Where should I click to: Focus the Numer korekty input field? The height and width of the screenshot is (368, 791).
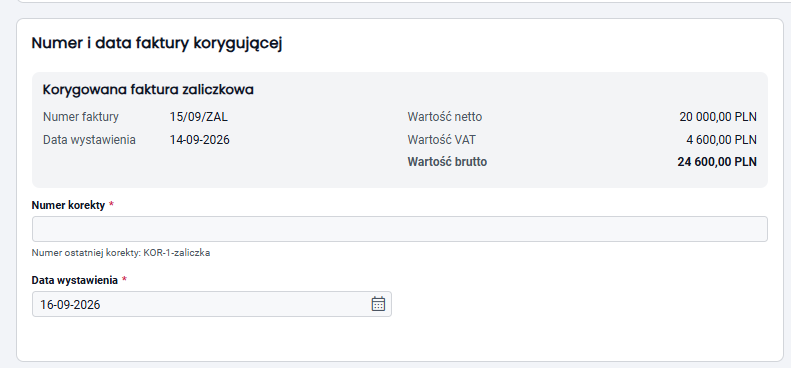[400, 229]
